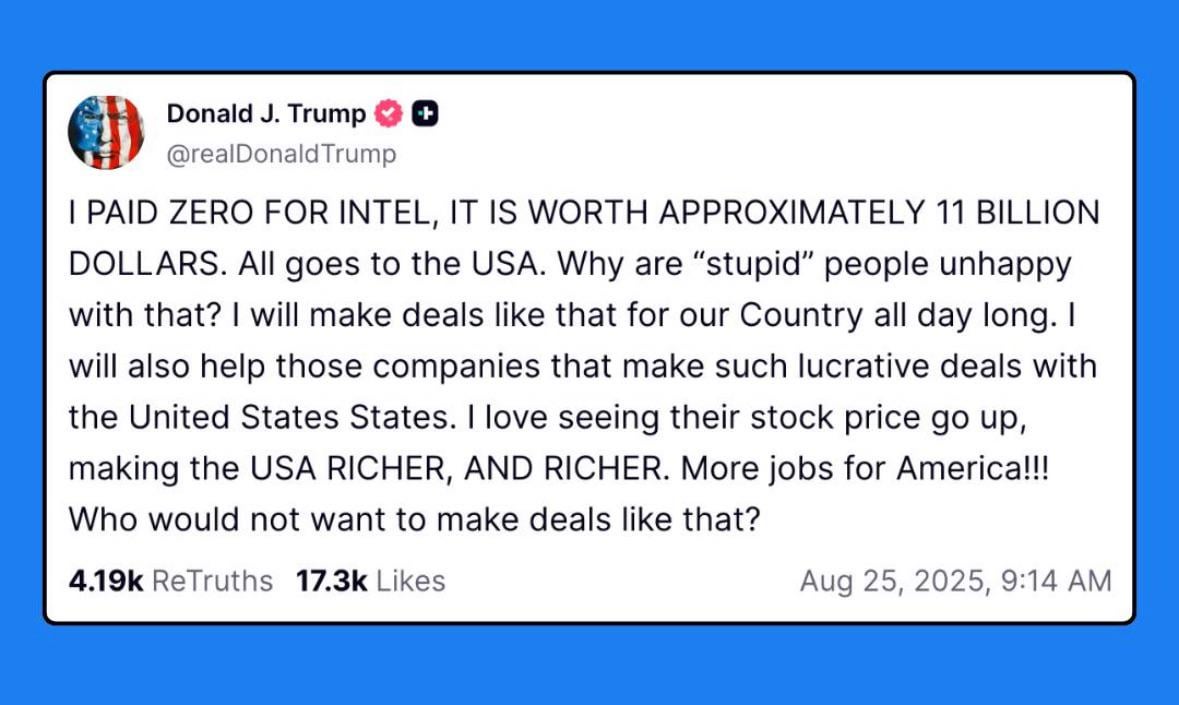Viewport: 1179px width, 705px height.
Task: Click the 9:14 AM time text
Action: pos(1056,581)
